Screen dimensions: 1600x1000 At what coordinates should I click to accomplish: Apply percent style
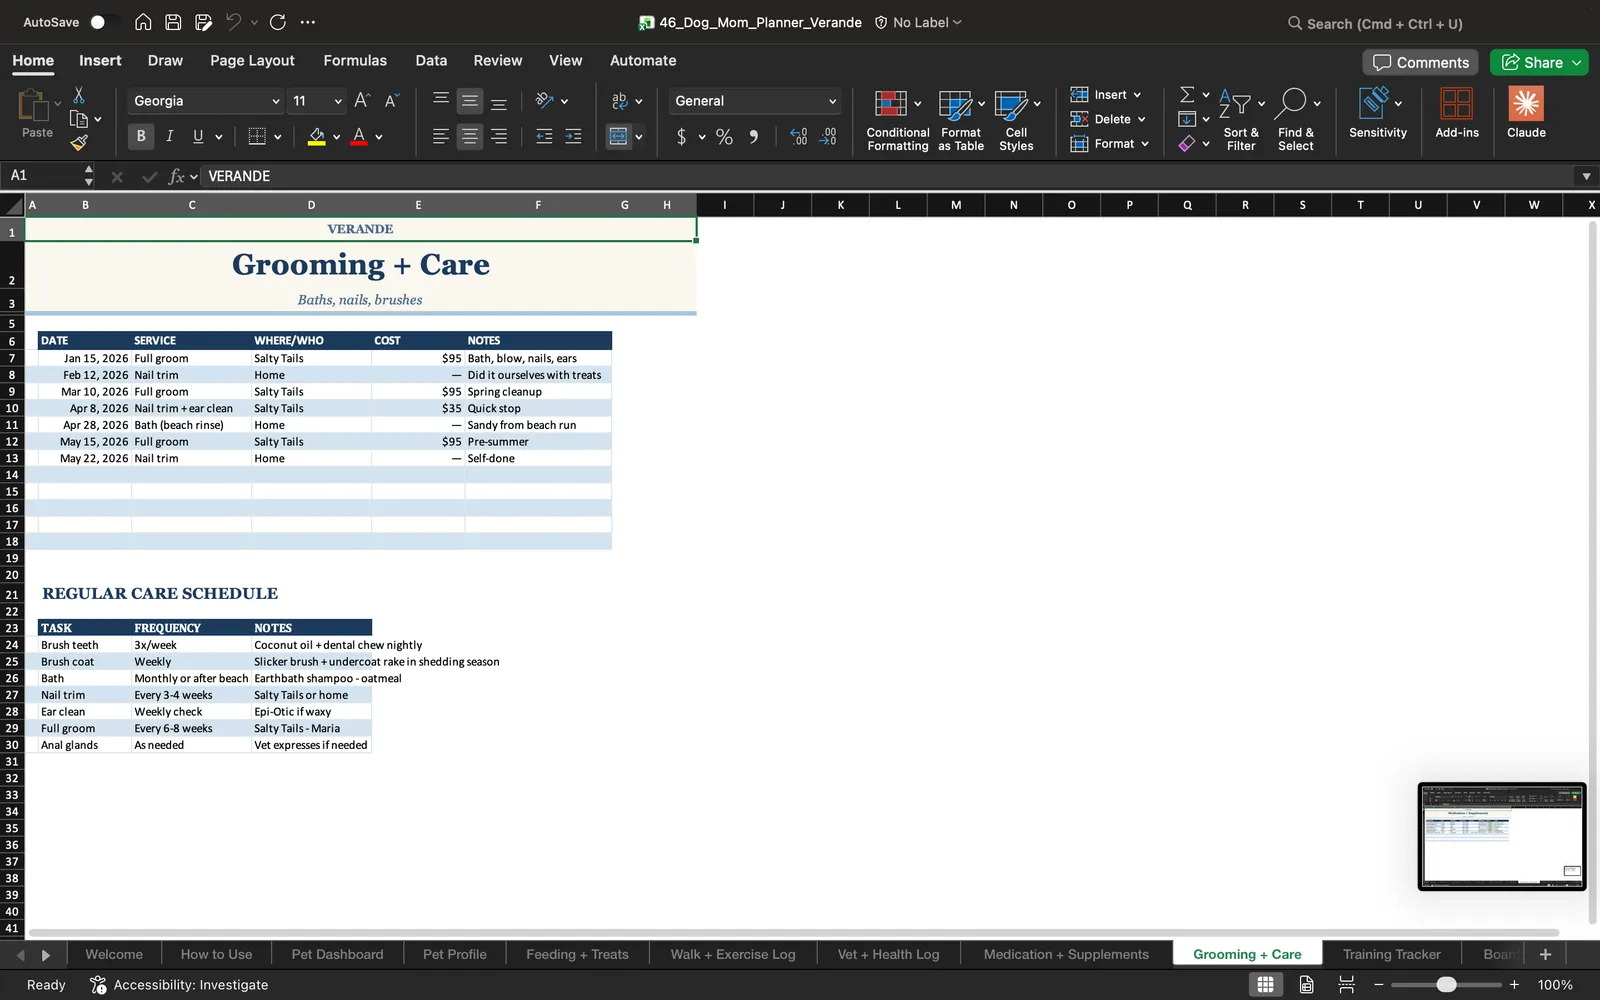(724, 136)
